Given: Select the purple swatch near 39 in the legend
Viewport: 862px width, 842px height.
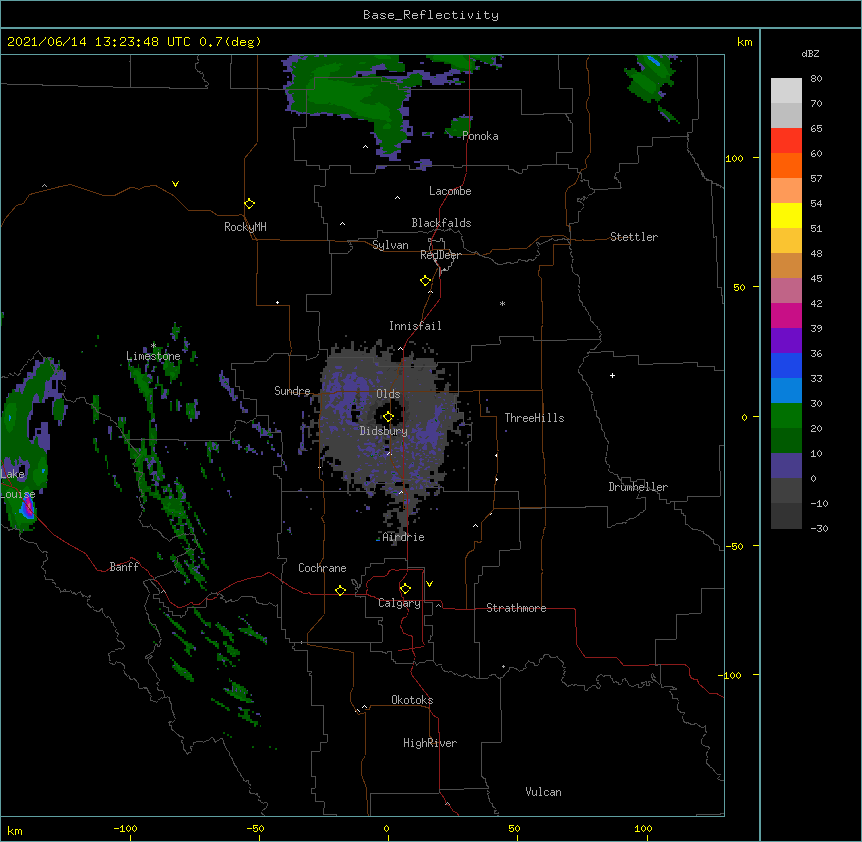Looking at the screenshot, I should 786,340.
